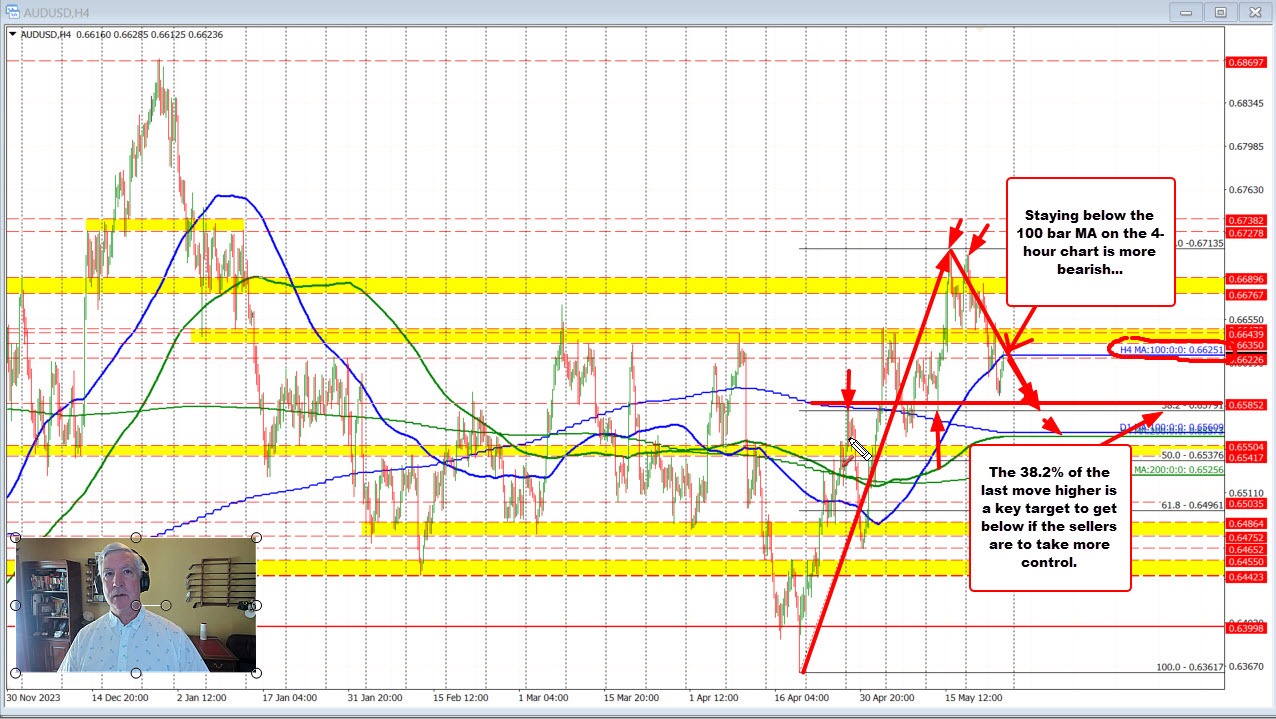Click the MetaTrader chart icon in title bar

tap(14, 12)
